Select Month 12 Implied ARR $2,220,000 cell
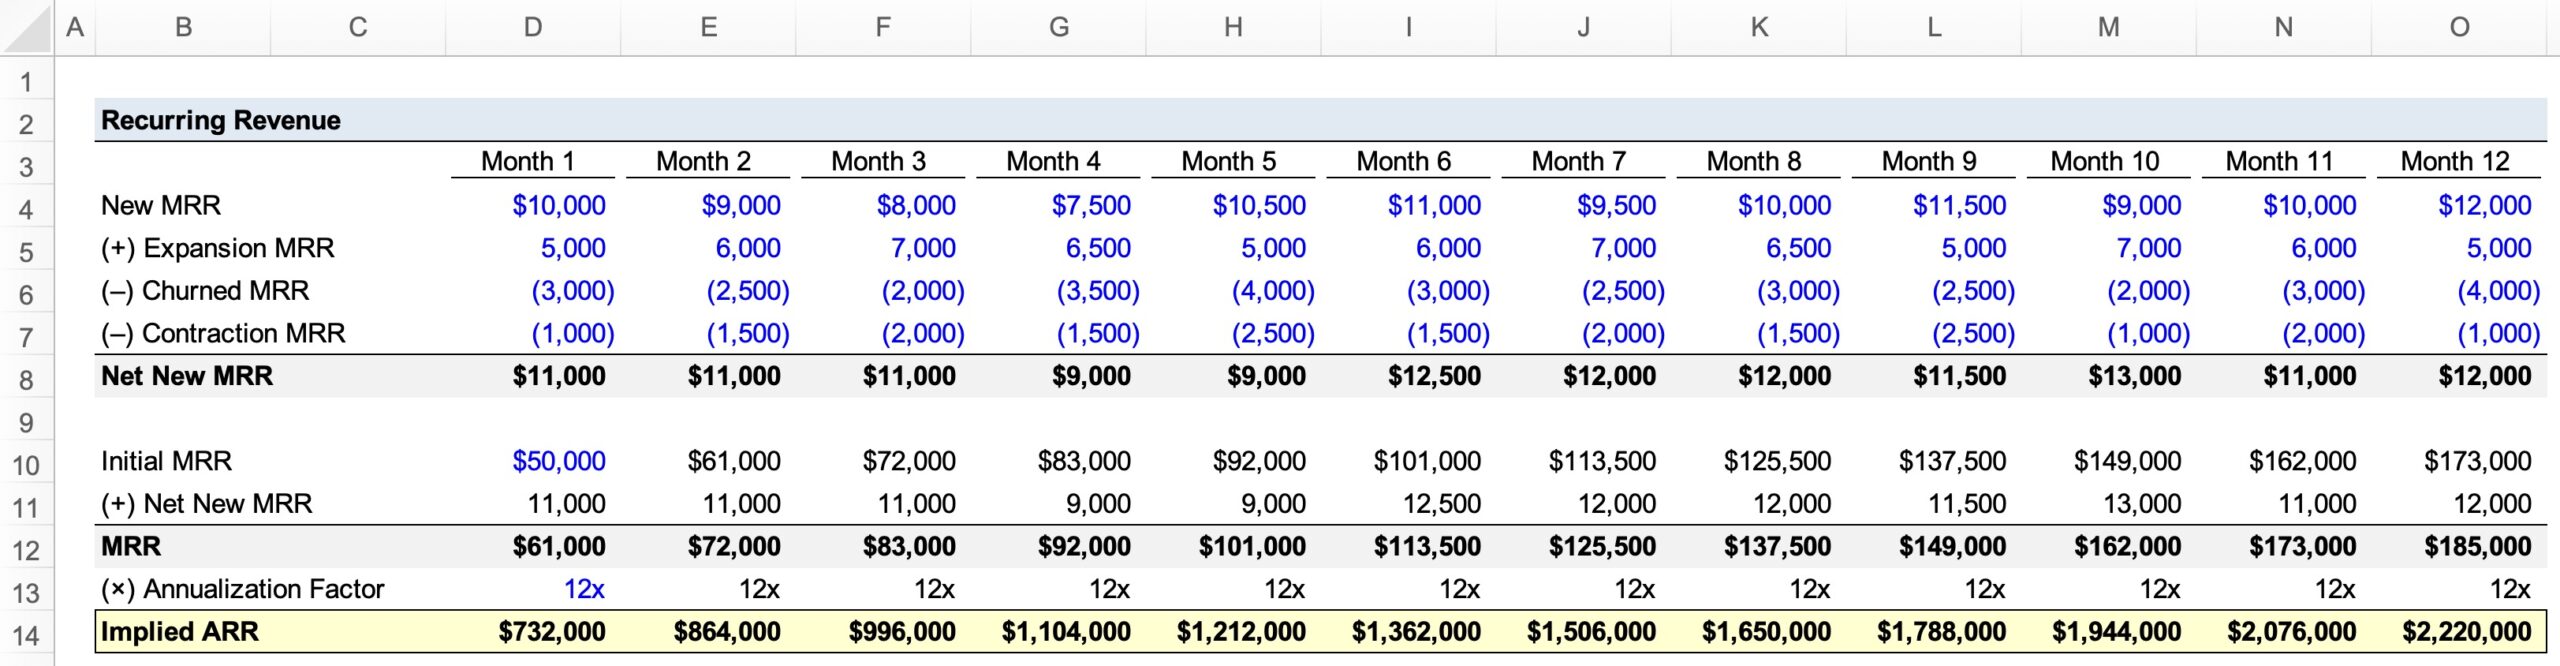 (x=2459, y=632)
